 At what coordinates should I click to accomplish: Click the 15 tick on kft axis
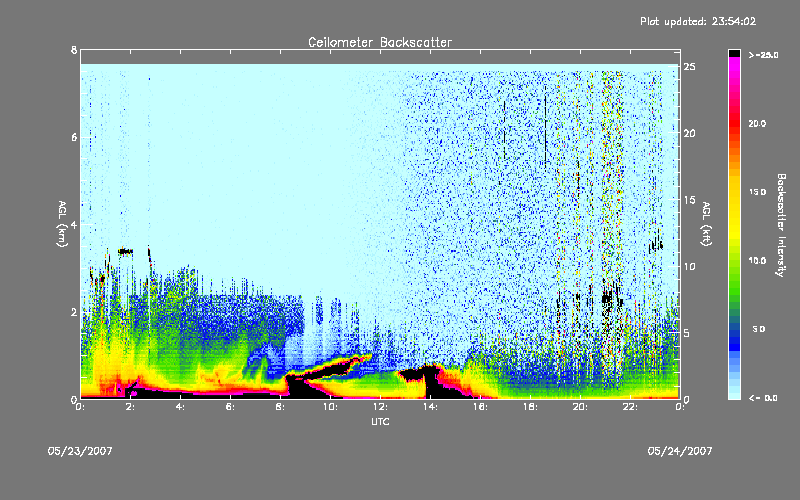tap(690, 200)
